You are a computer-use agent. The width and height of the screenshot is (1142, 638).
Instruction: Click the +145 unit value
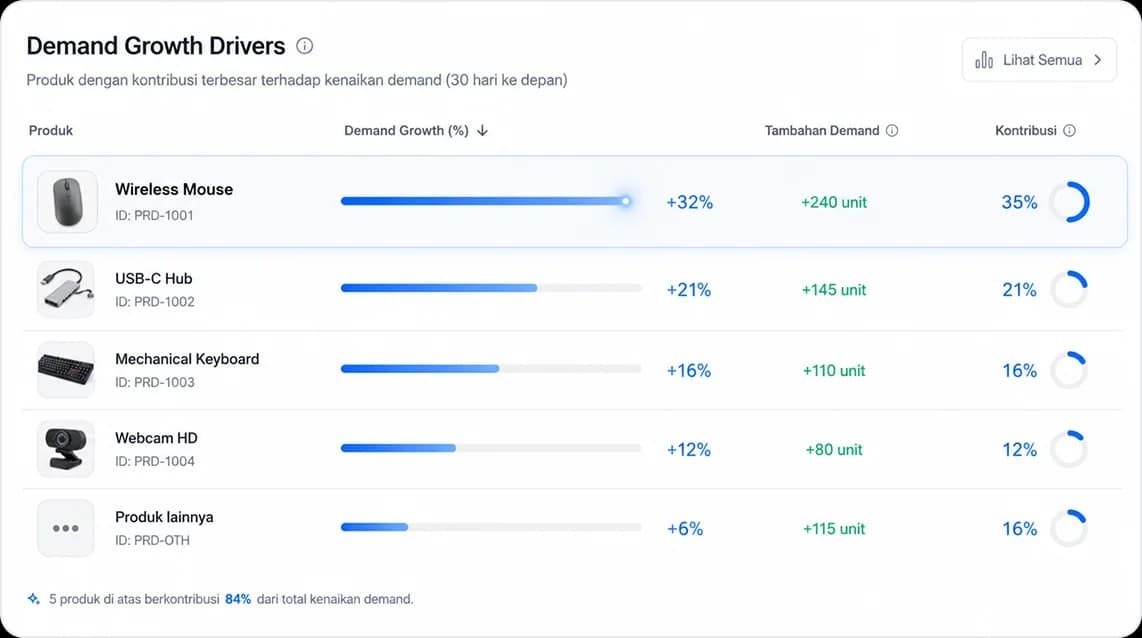point(834,289)
